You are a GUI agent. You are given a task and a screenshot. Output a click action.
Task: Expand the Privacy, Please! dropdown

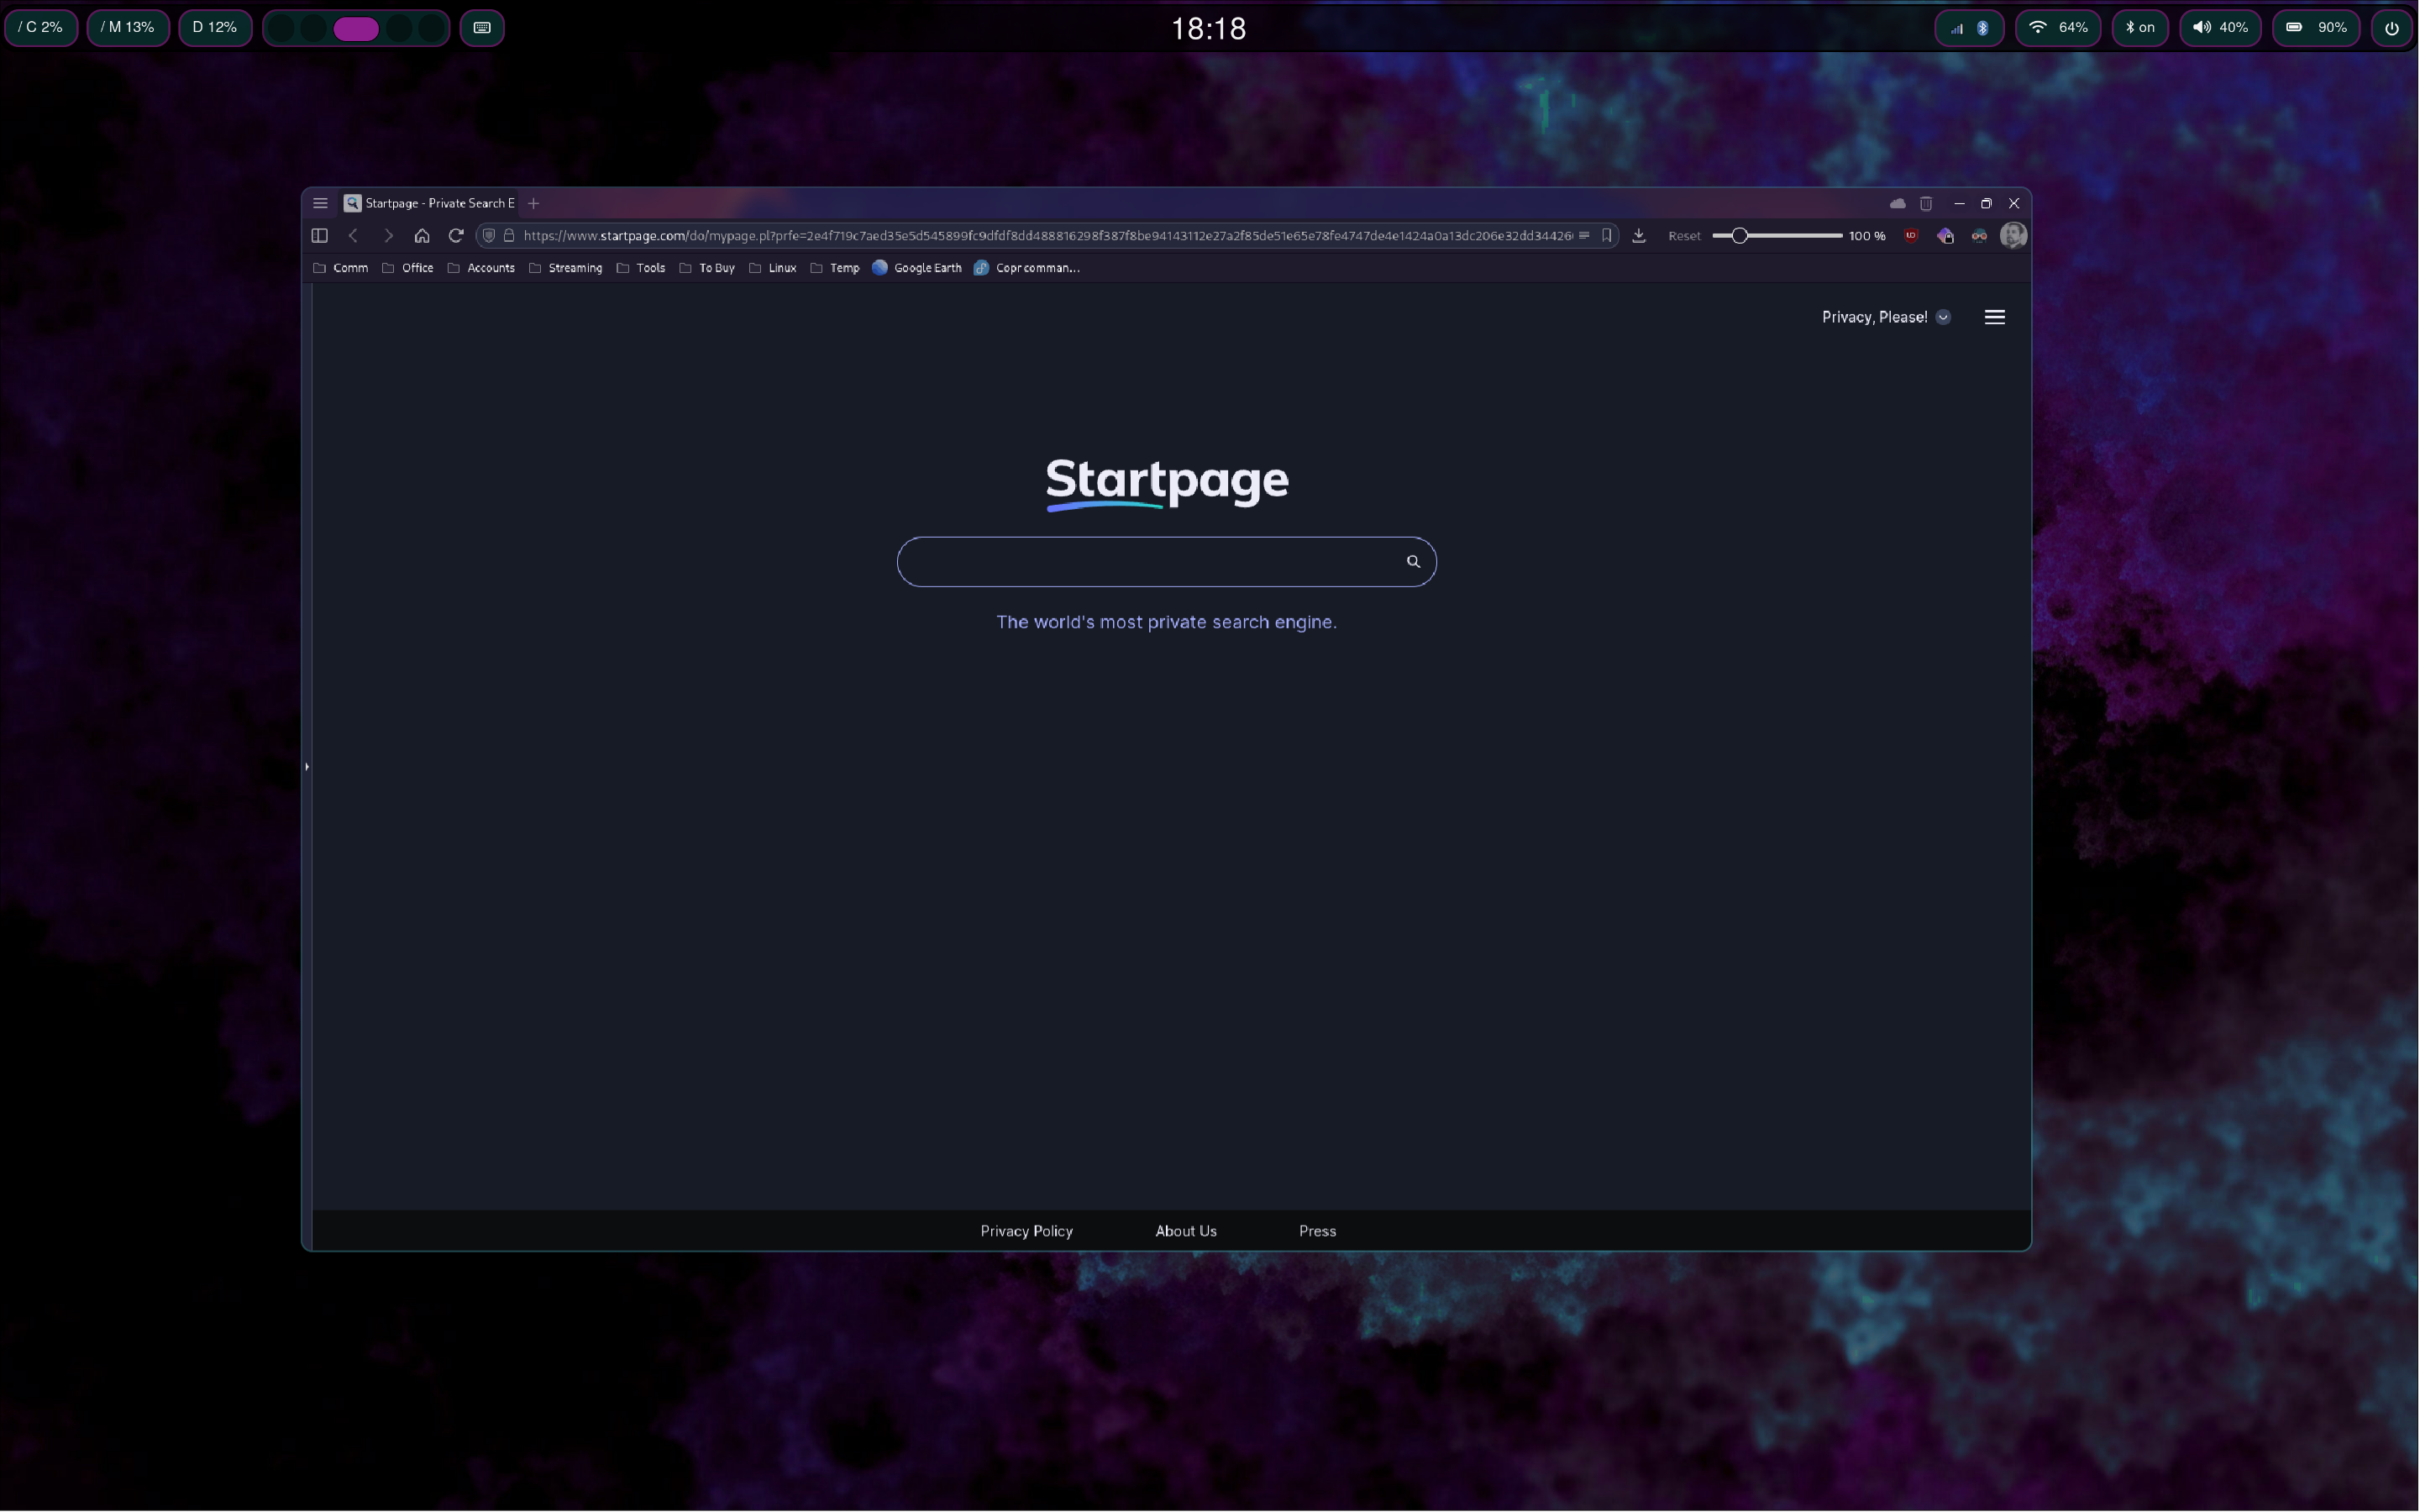click(x=1943, y=317)
